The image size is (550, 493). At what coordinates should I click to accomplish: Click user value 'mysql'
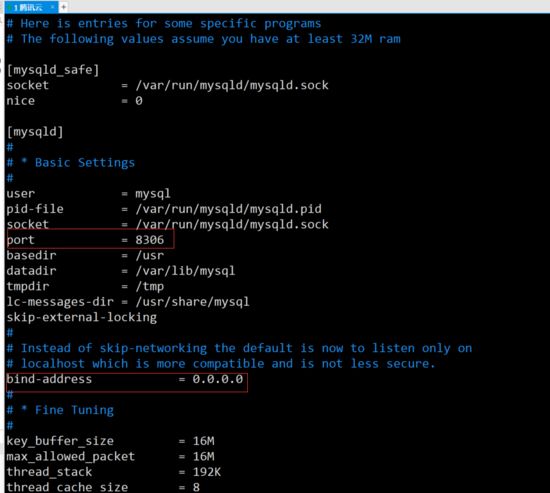(153, 194)
